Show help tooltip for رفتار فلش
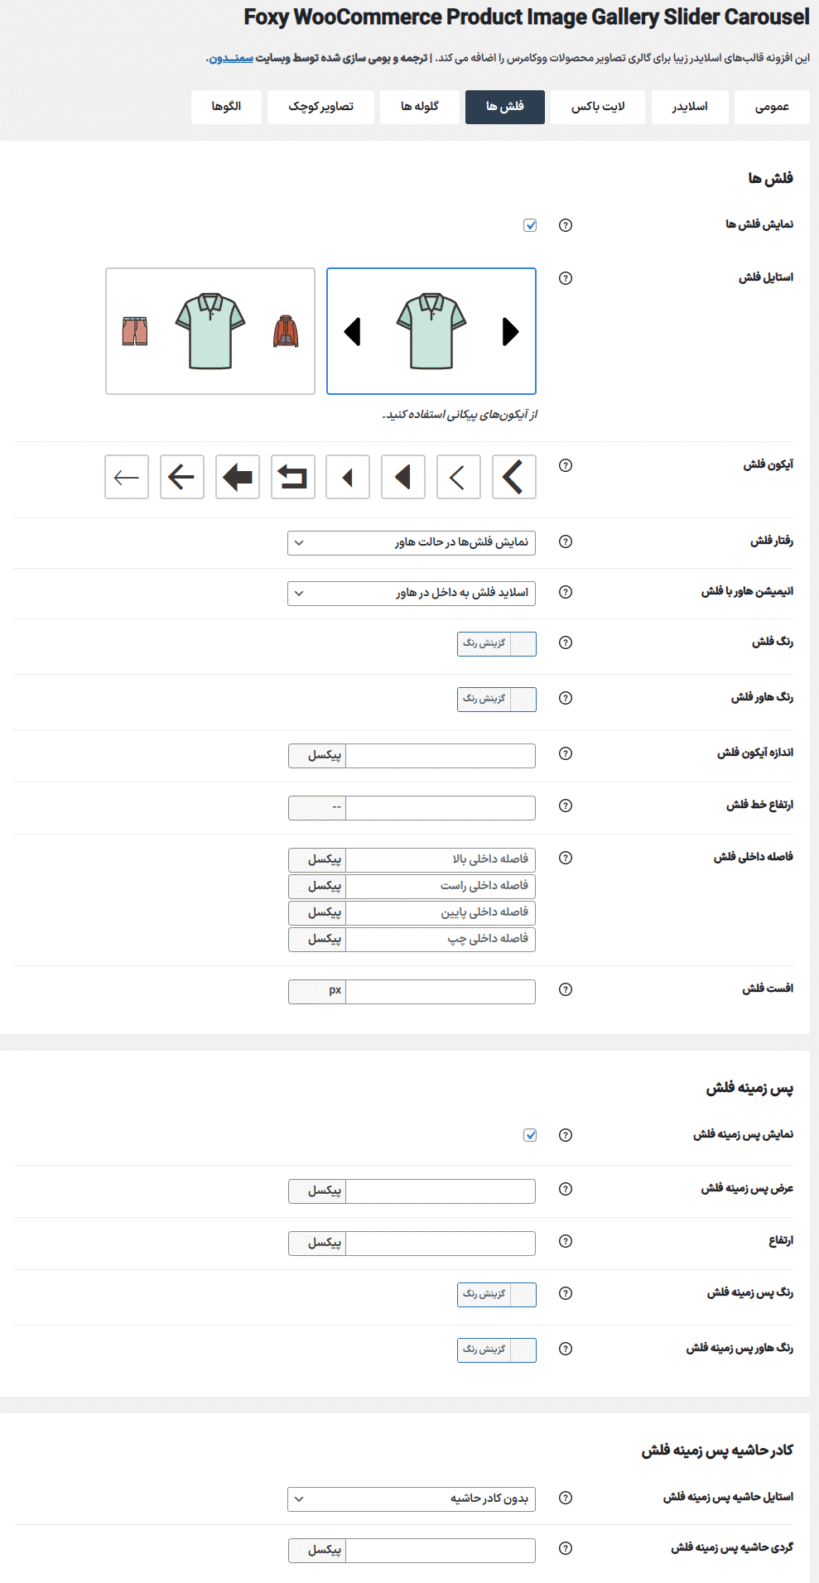 tap(565, 541)
